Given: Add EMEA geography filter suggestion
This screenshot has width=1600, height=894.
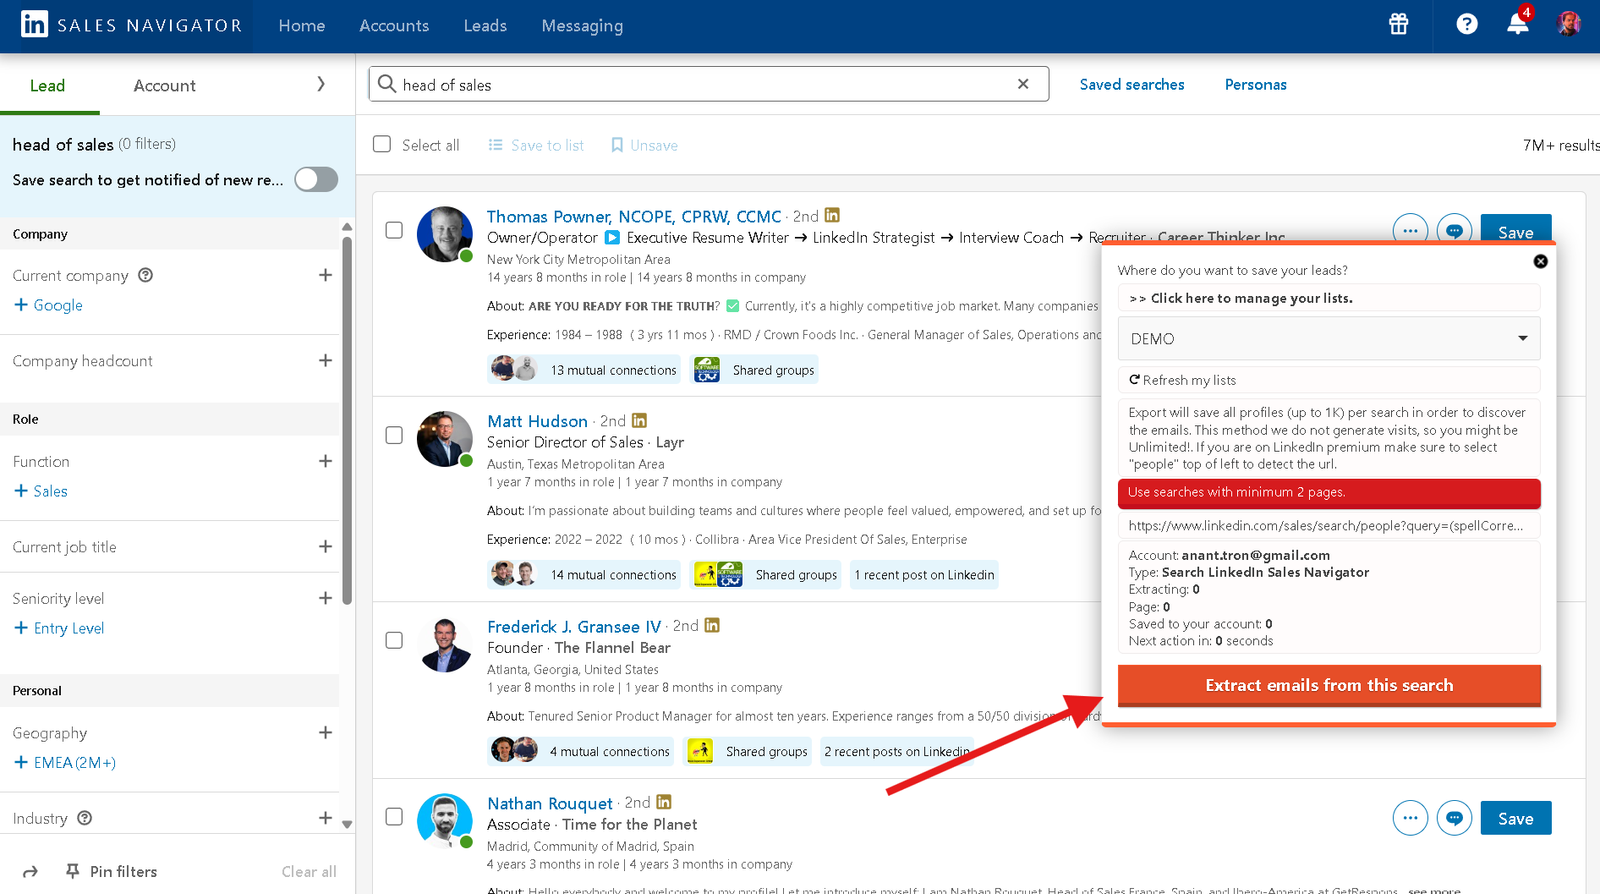Looking at the screenshot, I should [x=65, y=762].
